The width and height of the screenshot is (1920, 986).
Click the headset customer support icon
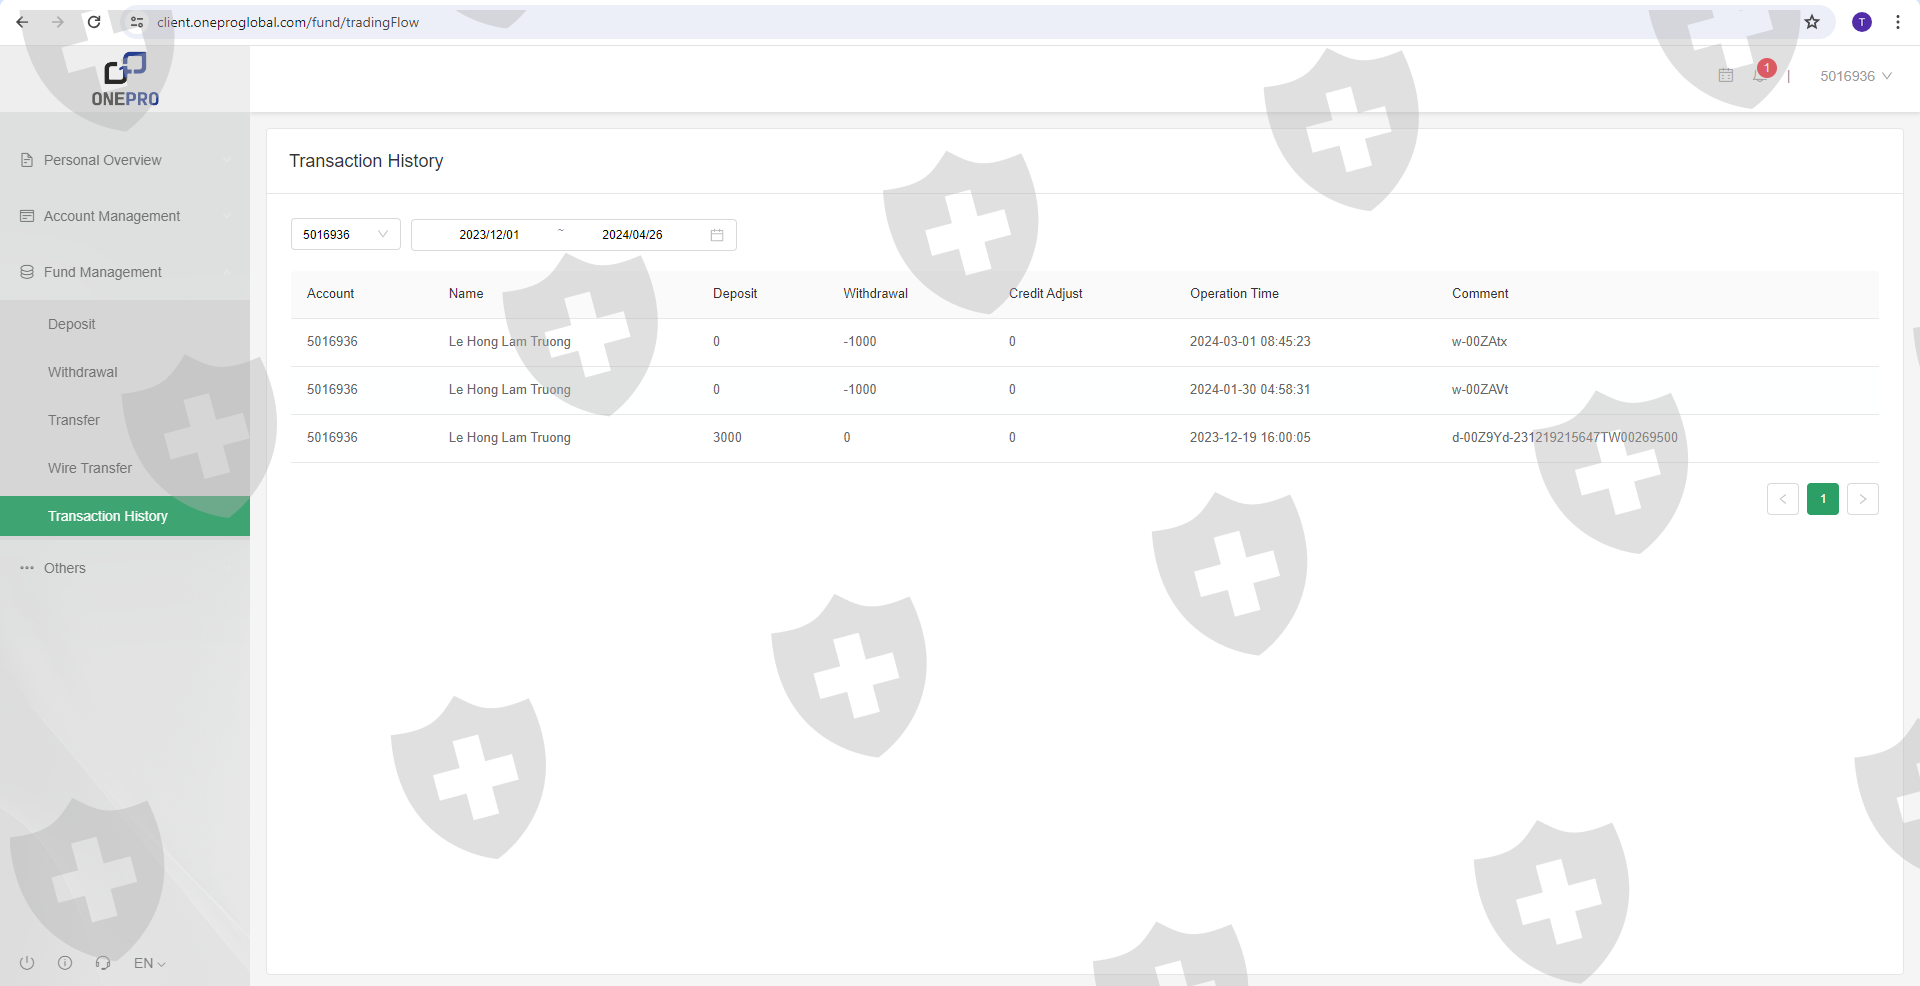[x=103, y=963]
